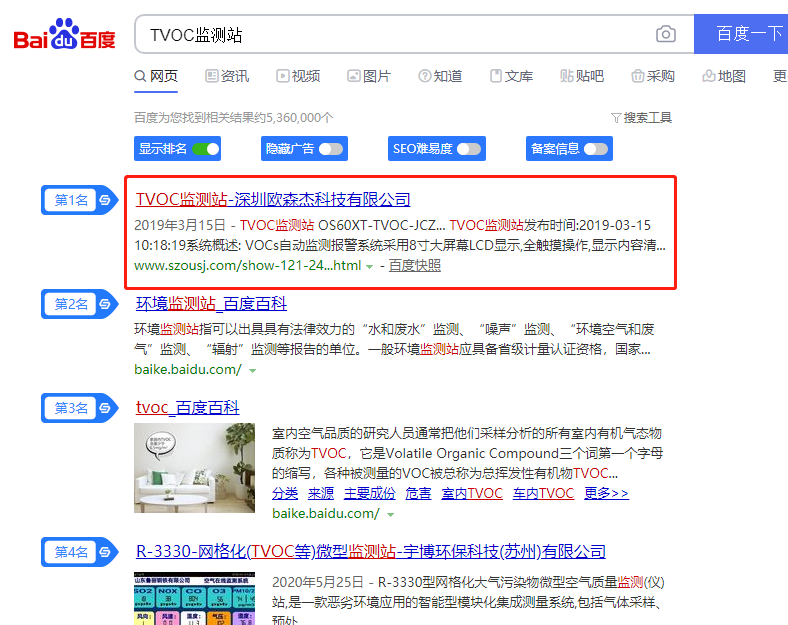
Task: Open the 图片 tab
Action: (369, 76)
